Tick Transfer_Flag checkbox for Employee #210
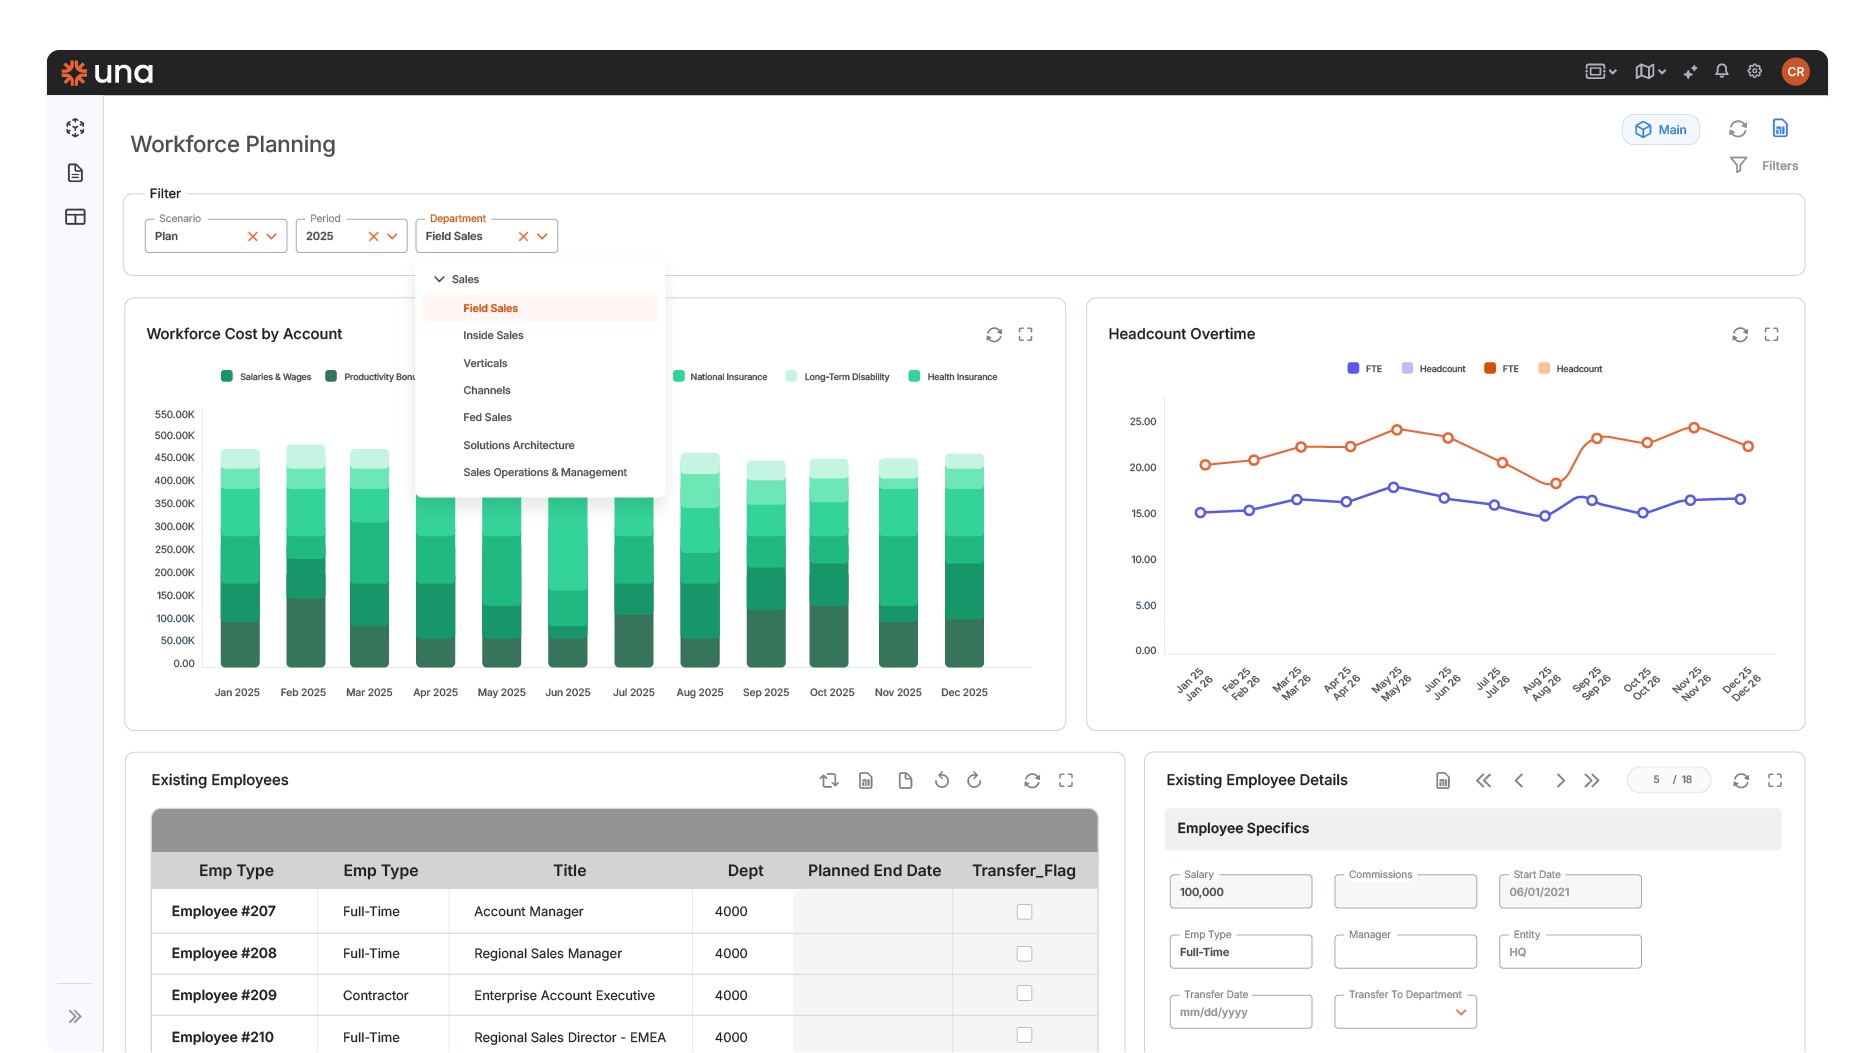Screen dimensions: 1875x1053 point(1024,1036)
